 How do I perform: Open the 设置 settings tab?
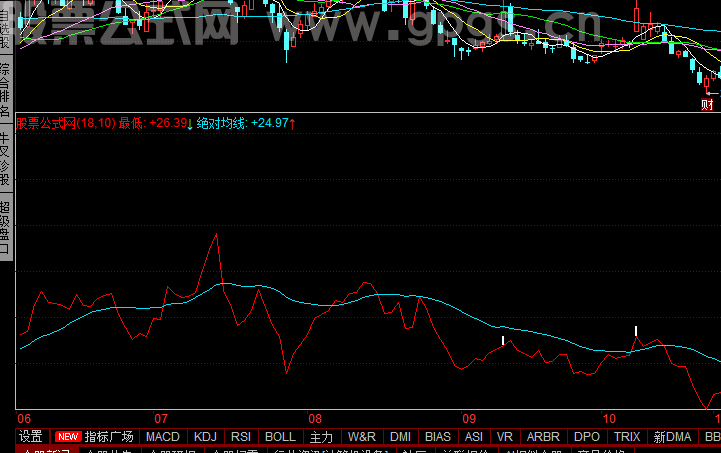coord(31,436)
